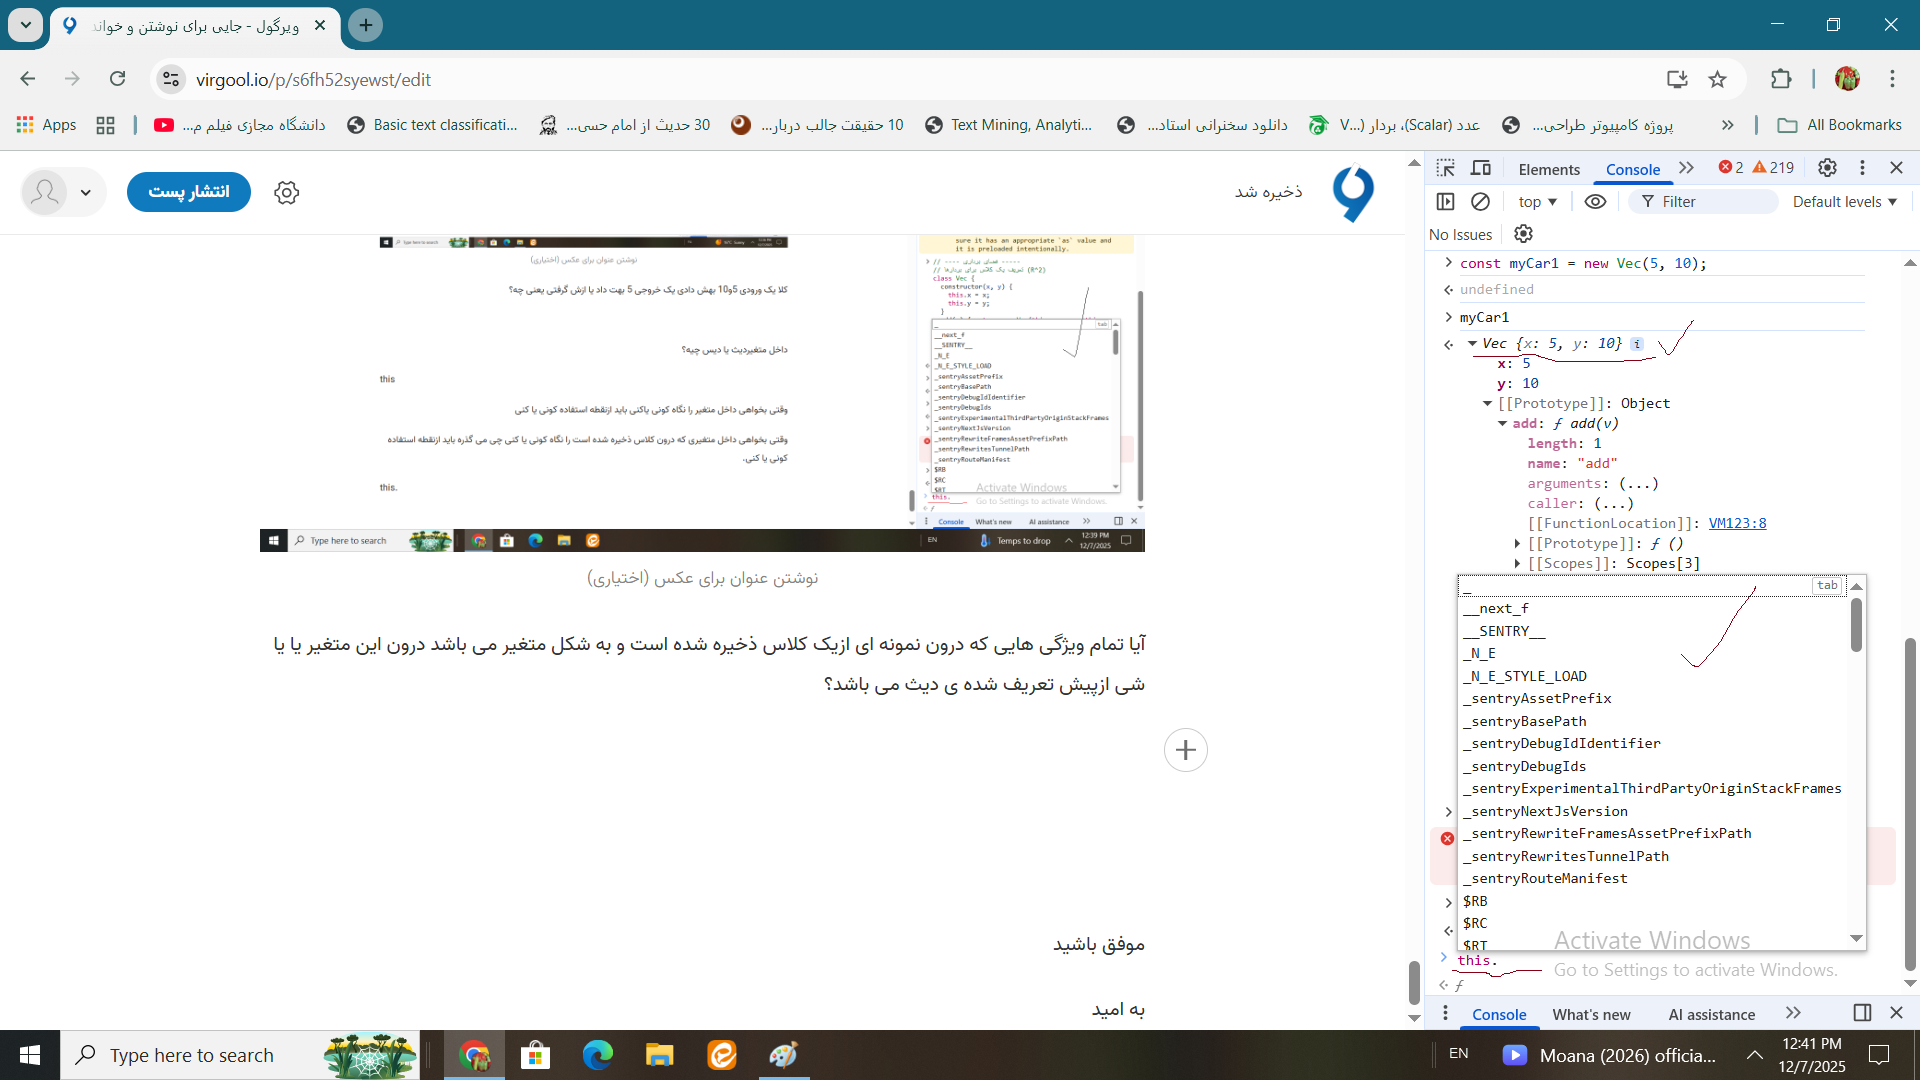Image resolution: width=1920 pixels, height=1080 pixels.
Task: Open the AI assistance drawer tab
Action: [1711, 1014]
